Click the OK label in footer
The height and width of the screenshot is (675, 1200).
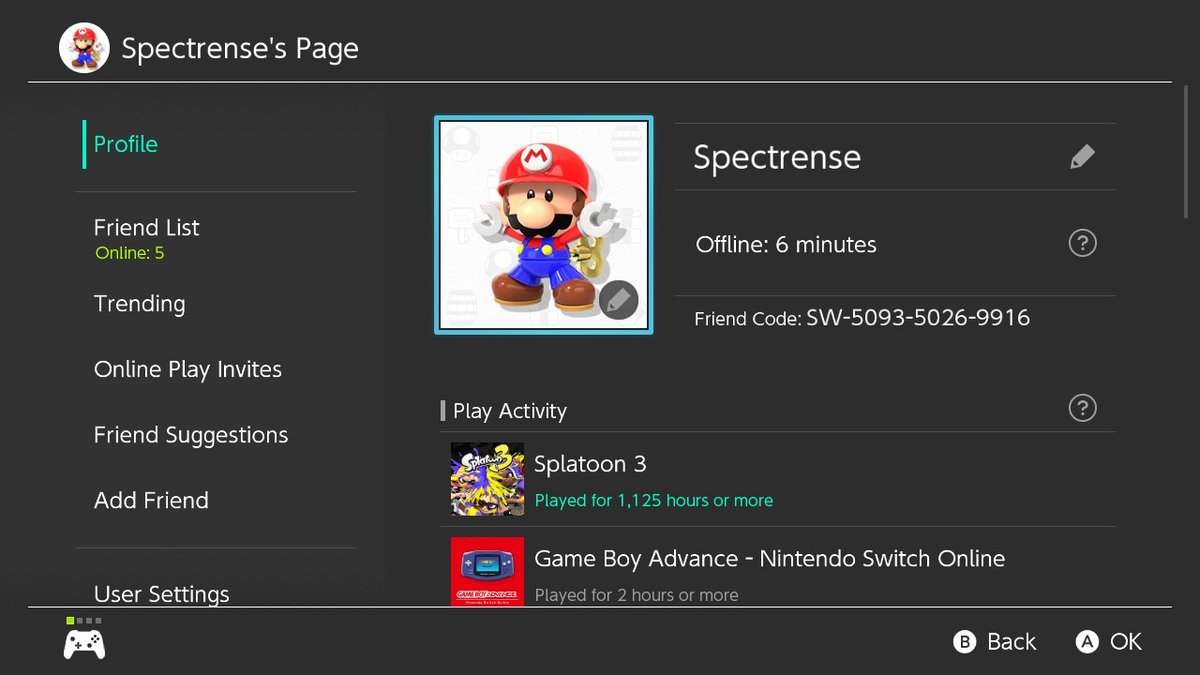coord(1126,642)
